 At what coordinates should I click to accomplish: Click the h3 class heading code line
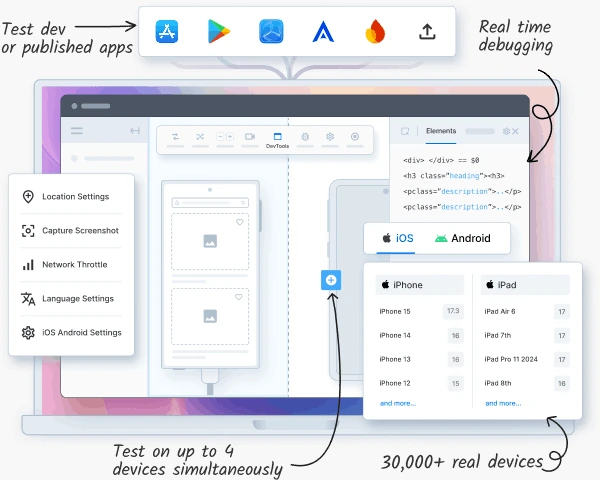click(454, 176)
